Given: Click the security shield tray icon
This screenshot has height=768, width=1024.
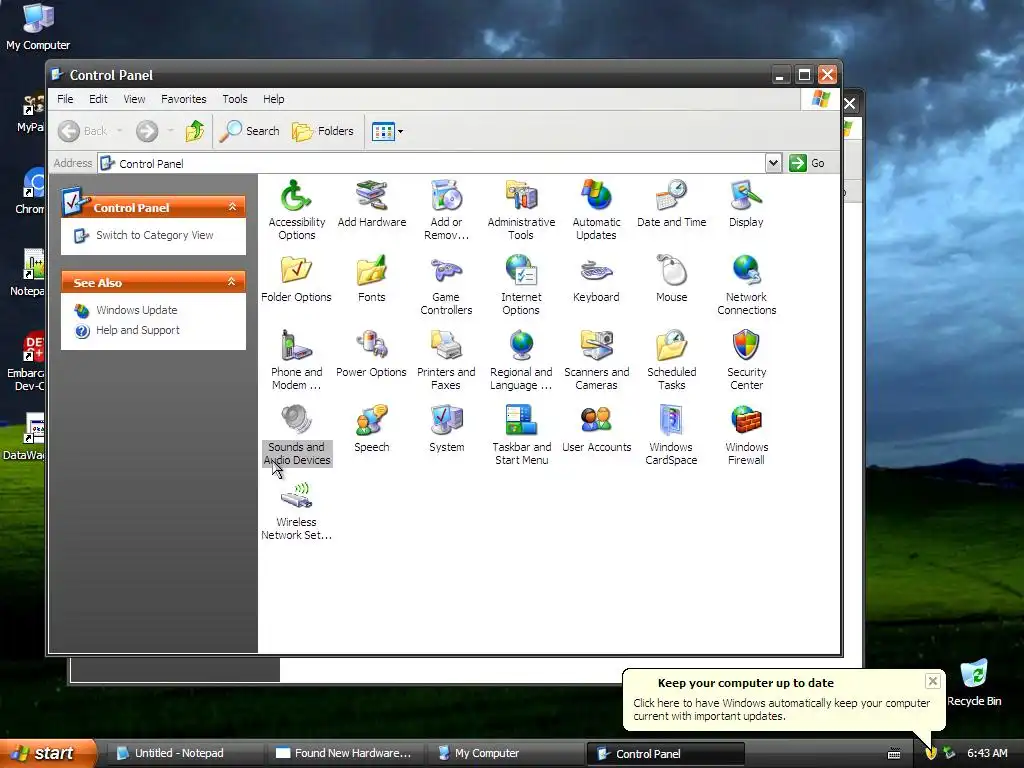Looking at the screenshot, I should click(x=931, y=753).
